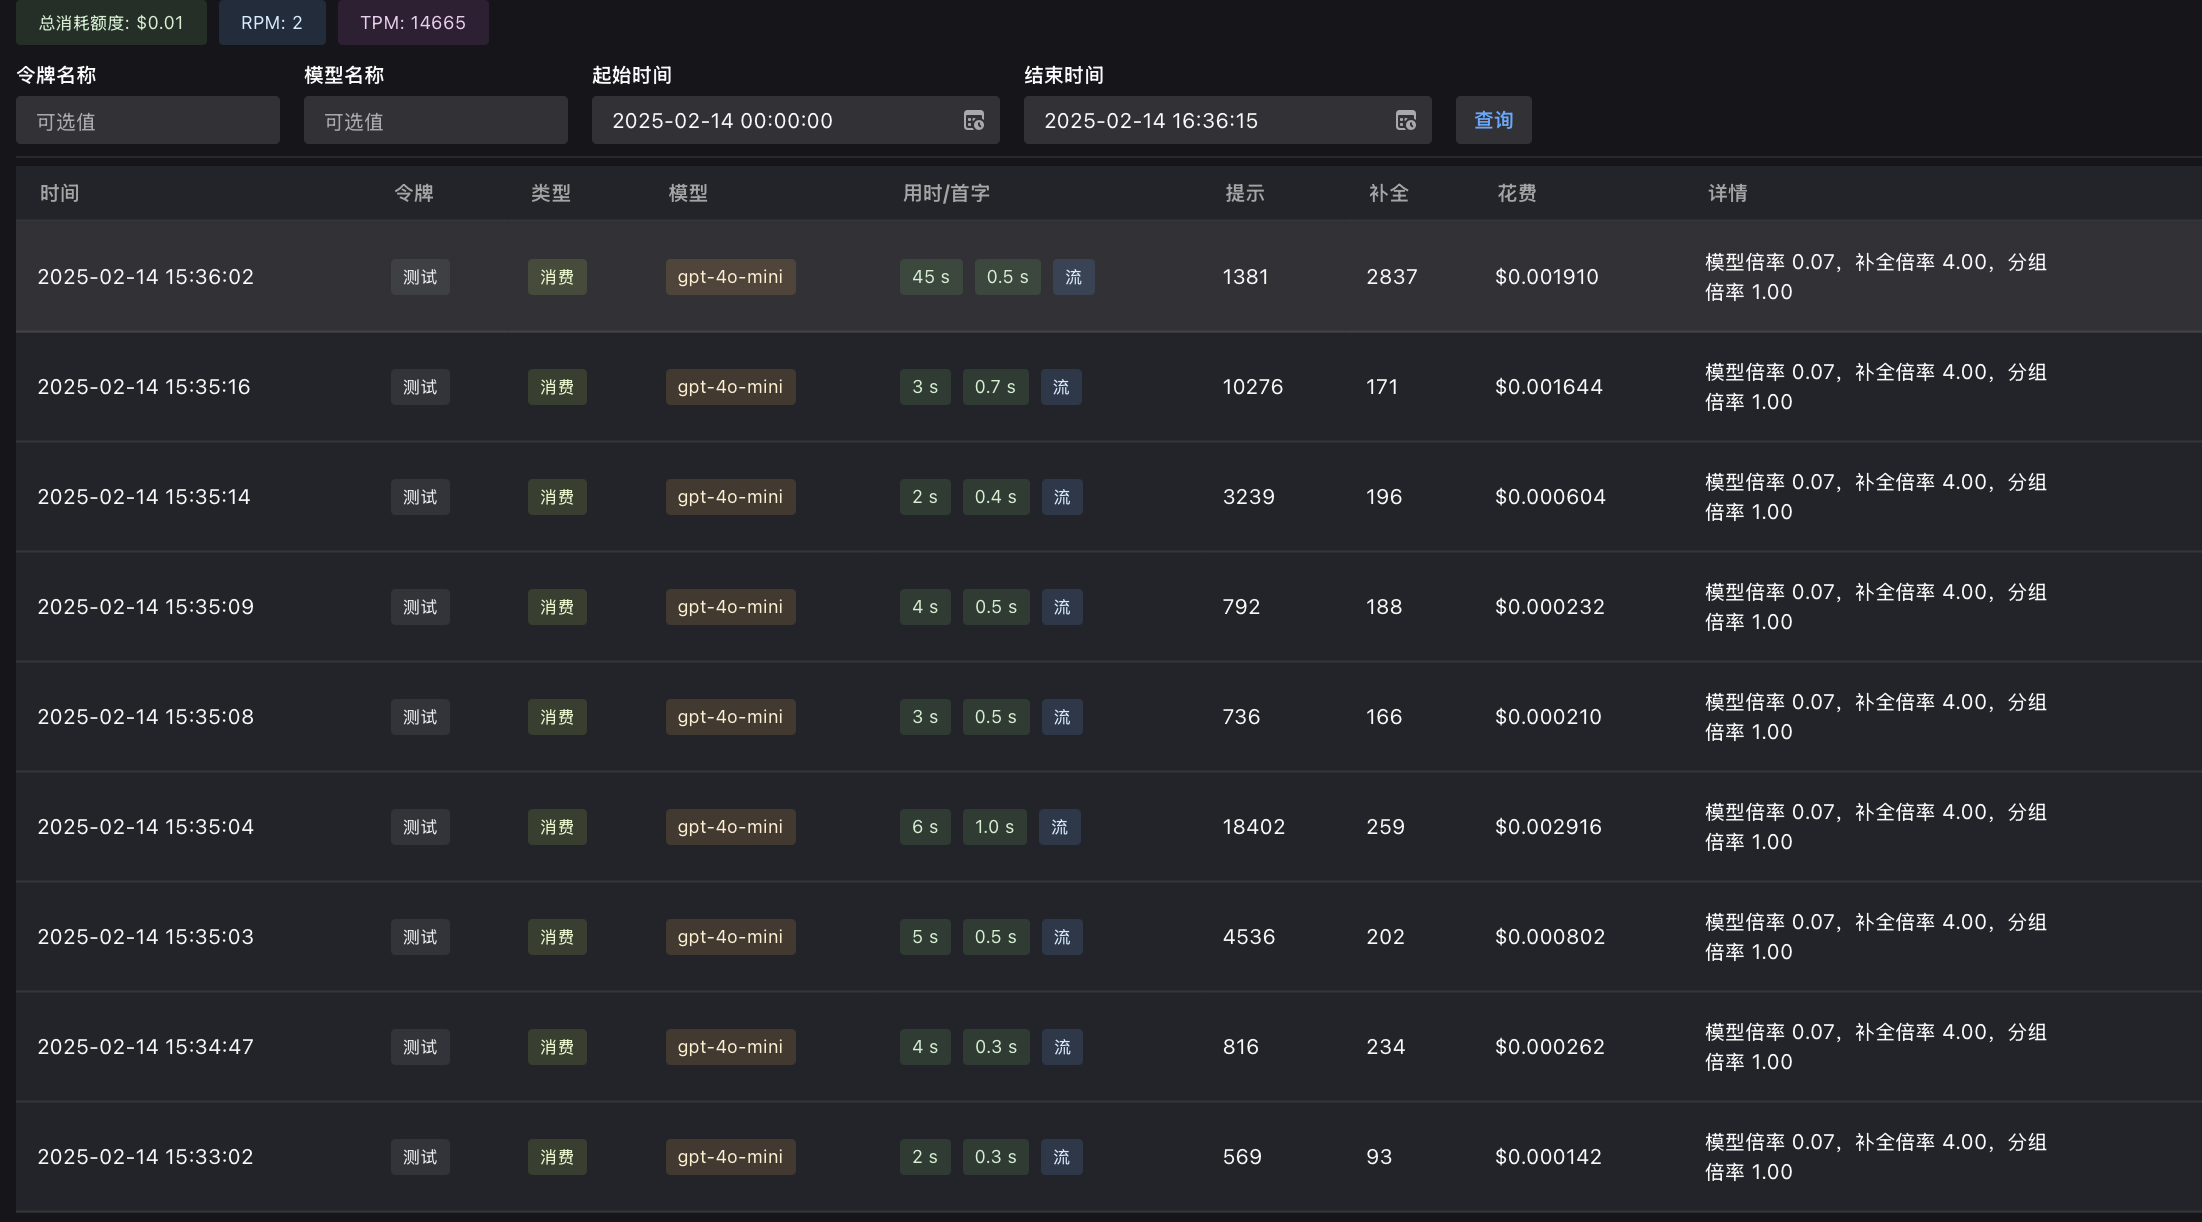Select prompt count 792
The height and width of the screenshot is (1222, 2202).
click(x=1241, y=607)
